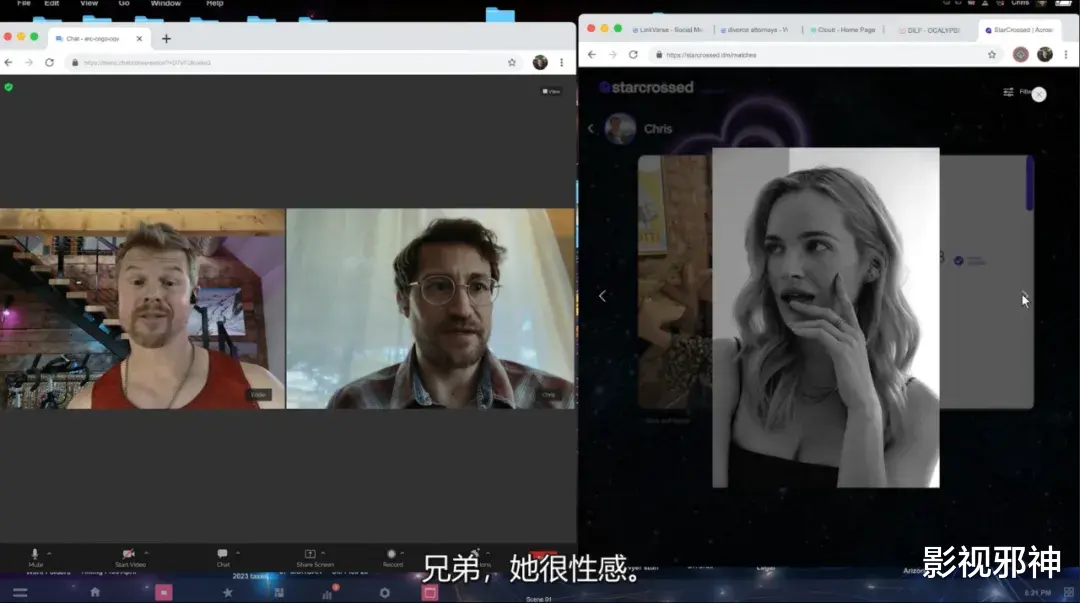The width and height of the screenshot is (1080, 603).
Task: Open a new tab in the chat browser
Action: [166, 39]
